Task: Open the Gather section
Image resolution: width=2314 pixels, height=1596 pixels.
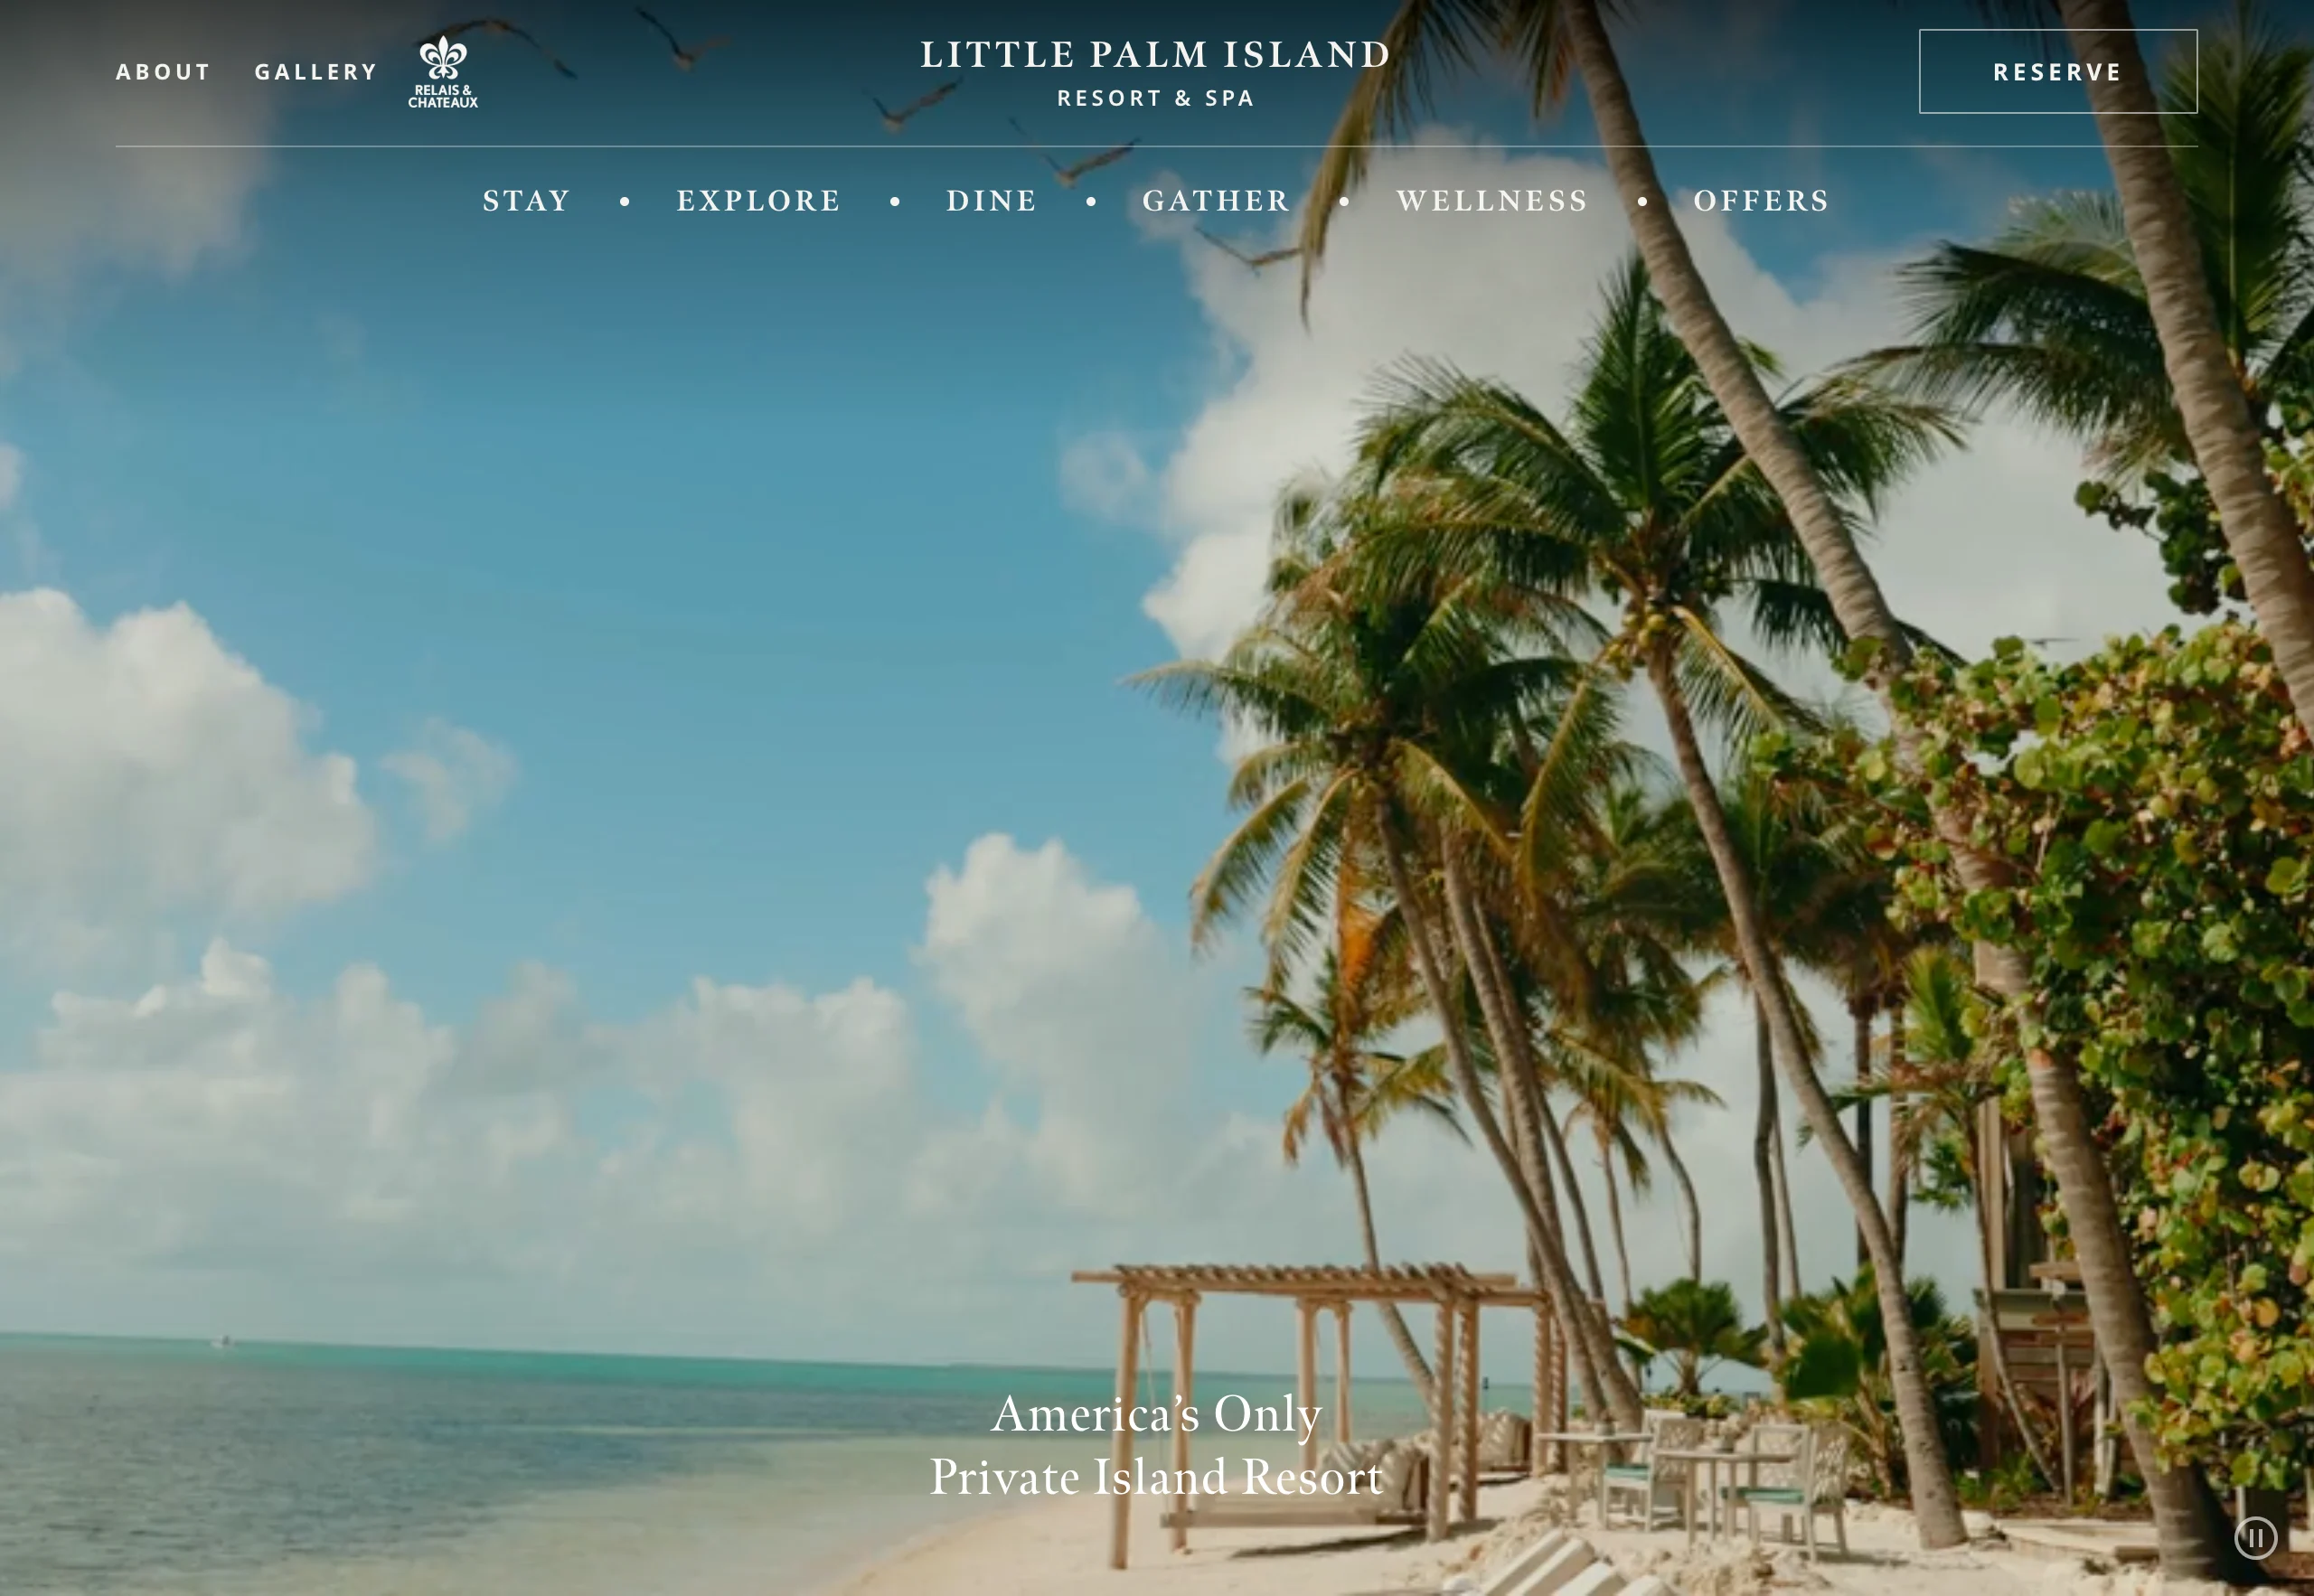Action: coord(1217,201)
